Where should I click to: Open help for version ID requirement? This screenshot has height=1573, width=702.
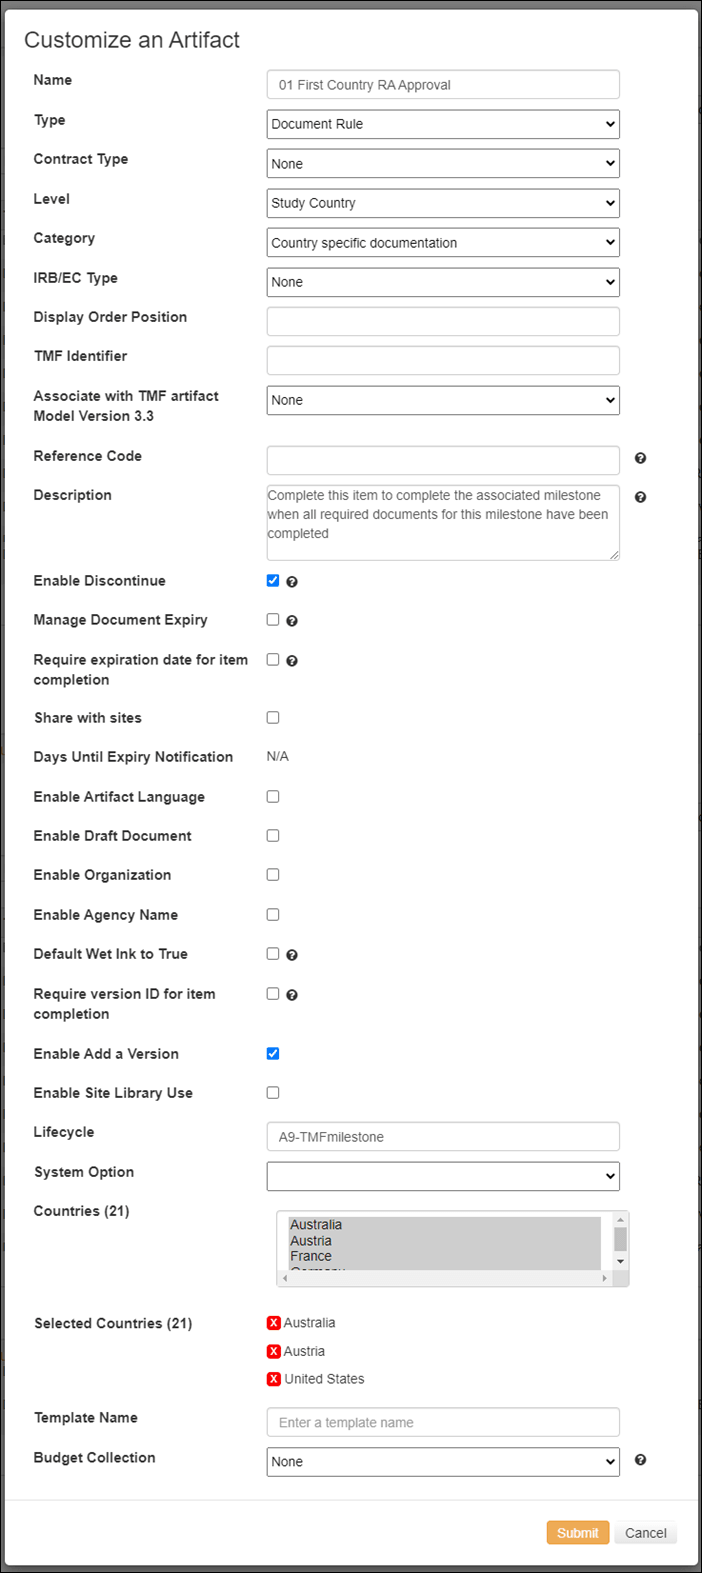291,994
